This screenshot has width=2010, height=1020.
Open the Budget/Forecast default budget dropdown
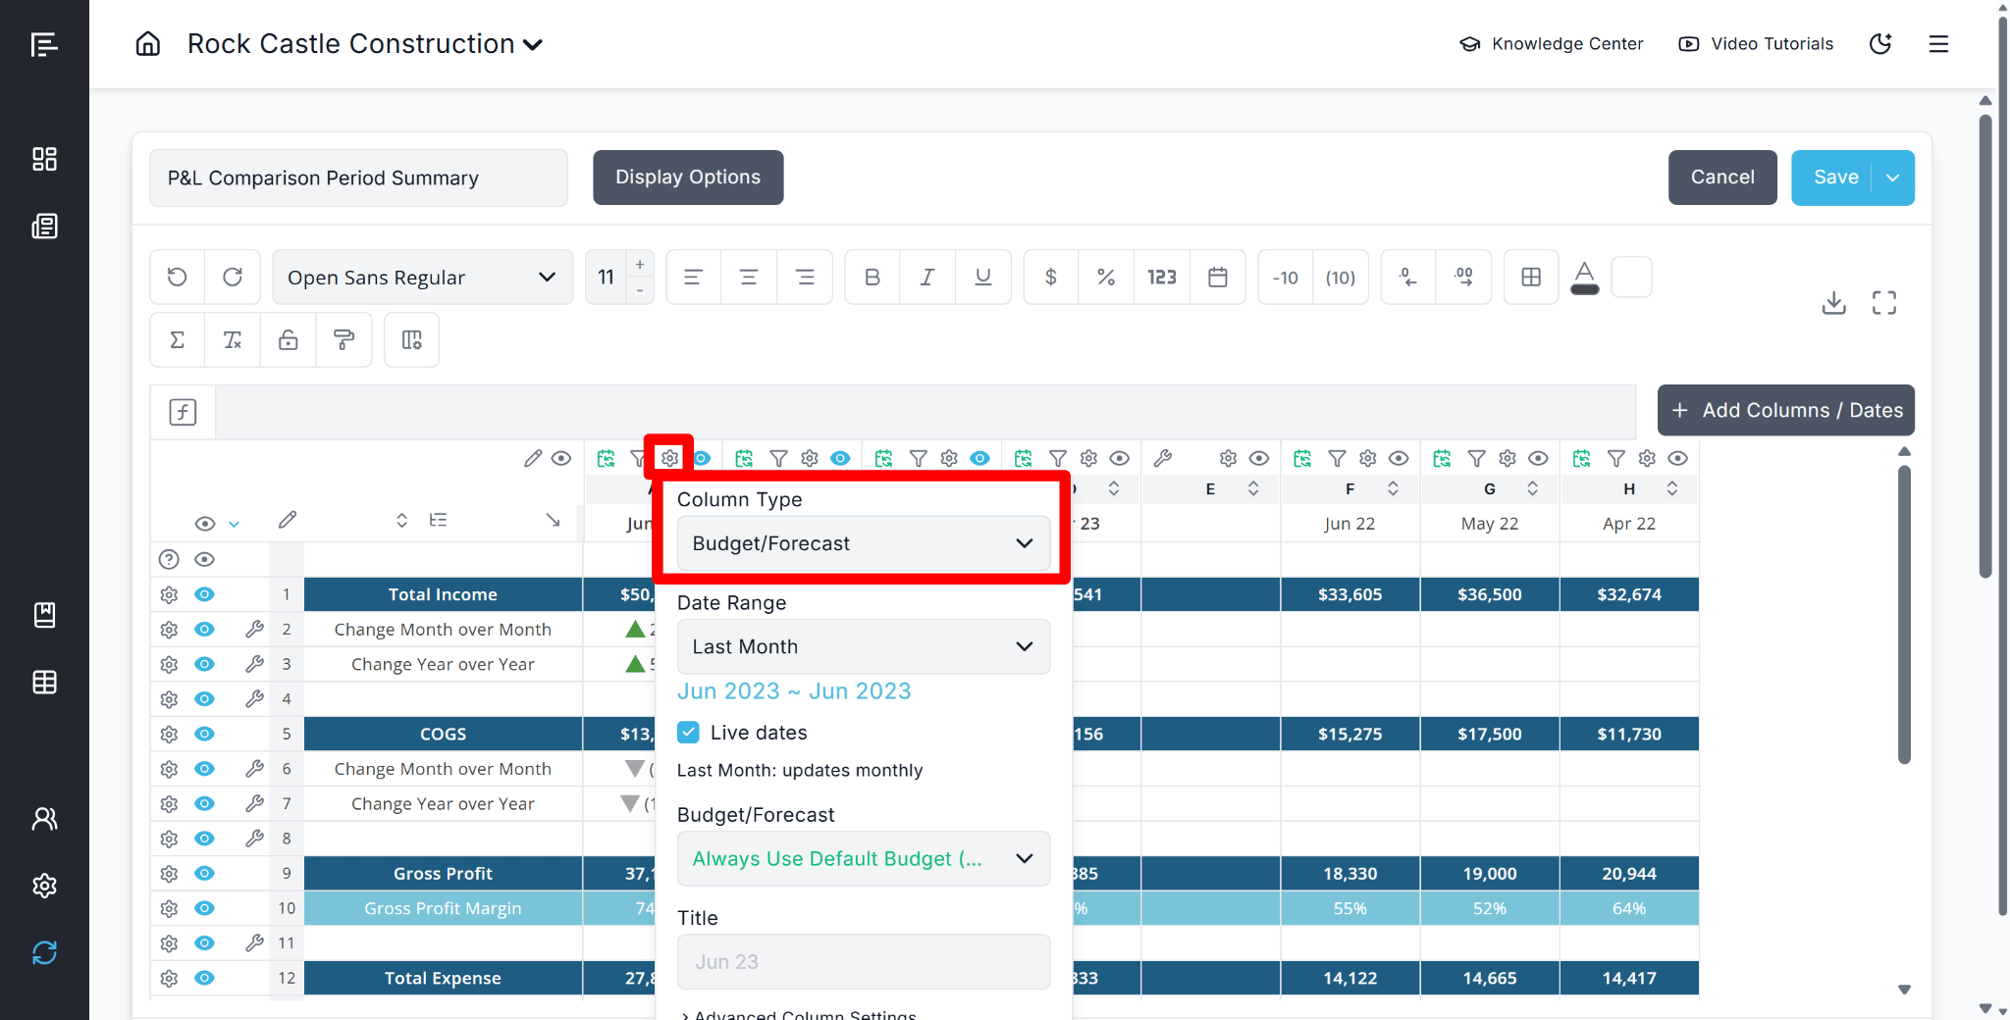coord(863,858)
